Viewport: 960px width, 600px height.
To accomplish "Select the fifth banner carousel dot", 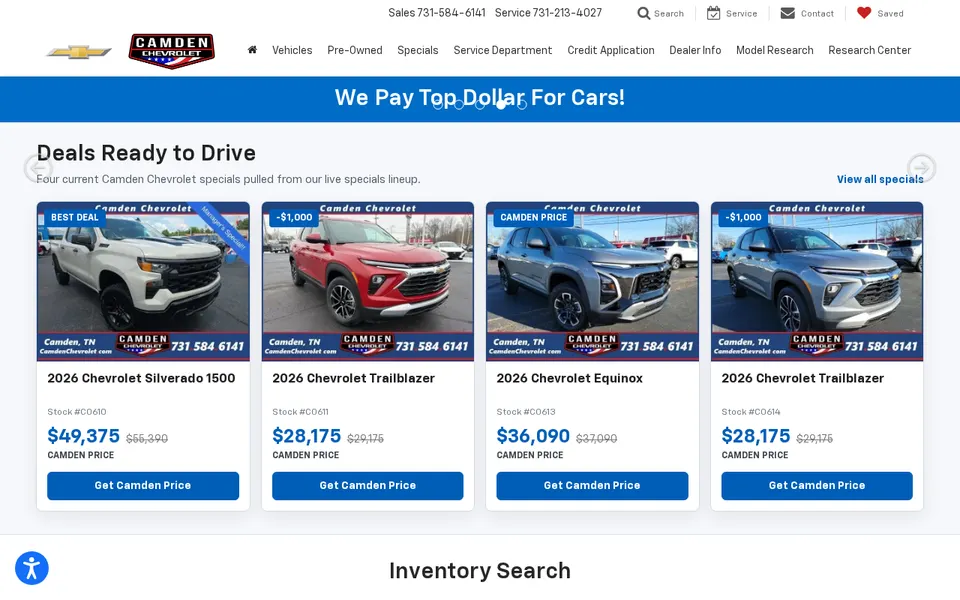I will coord(522,105).
